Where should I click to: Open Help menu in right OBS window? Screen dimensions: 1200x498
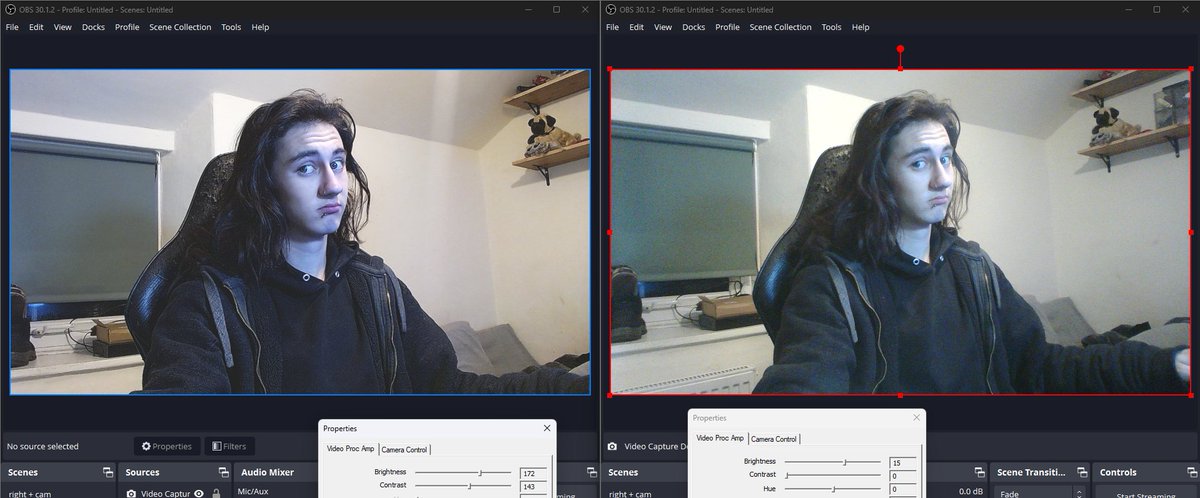860,27
